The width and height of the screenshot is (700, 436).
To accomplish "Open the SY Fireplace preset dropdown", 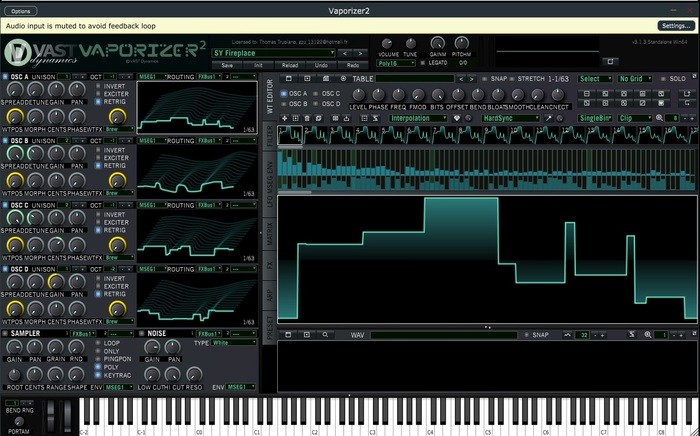I will tap(273, 53).
